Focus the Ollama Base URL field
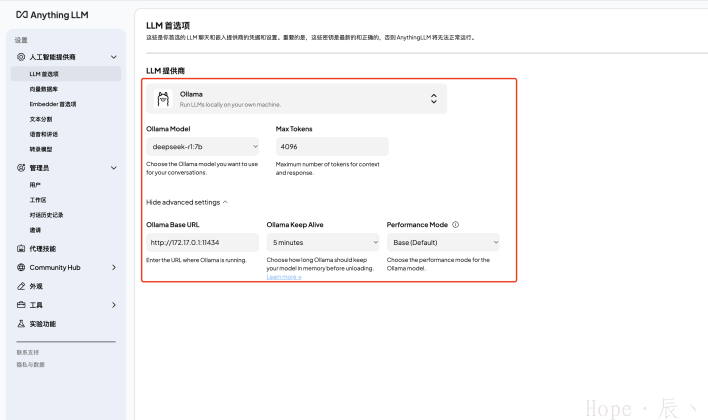This screenshot has width=708, height=420. [x=203, y=243]
